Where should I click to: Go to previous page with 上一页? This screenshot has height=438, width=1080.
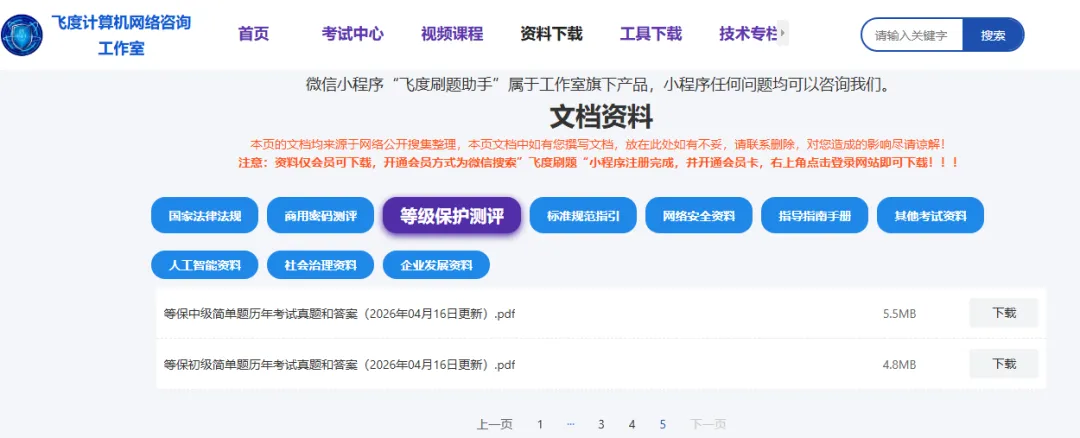pos(495,424)
